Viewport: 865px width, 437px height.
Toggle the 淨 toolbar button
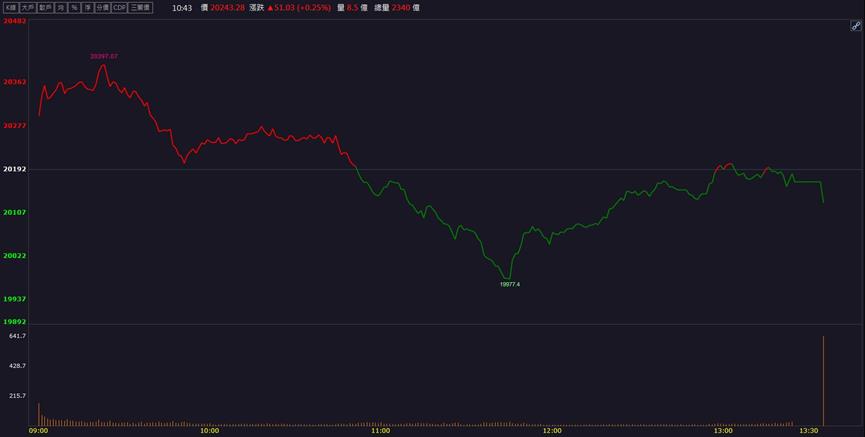[x=88, y=8]
